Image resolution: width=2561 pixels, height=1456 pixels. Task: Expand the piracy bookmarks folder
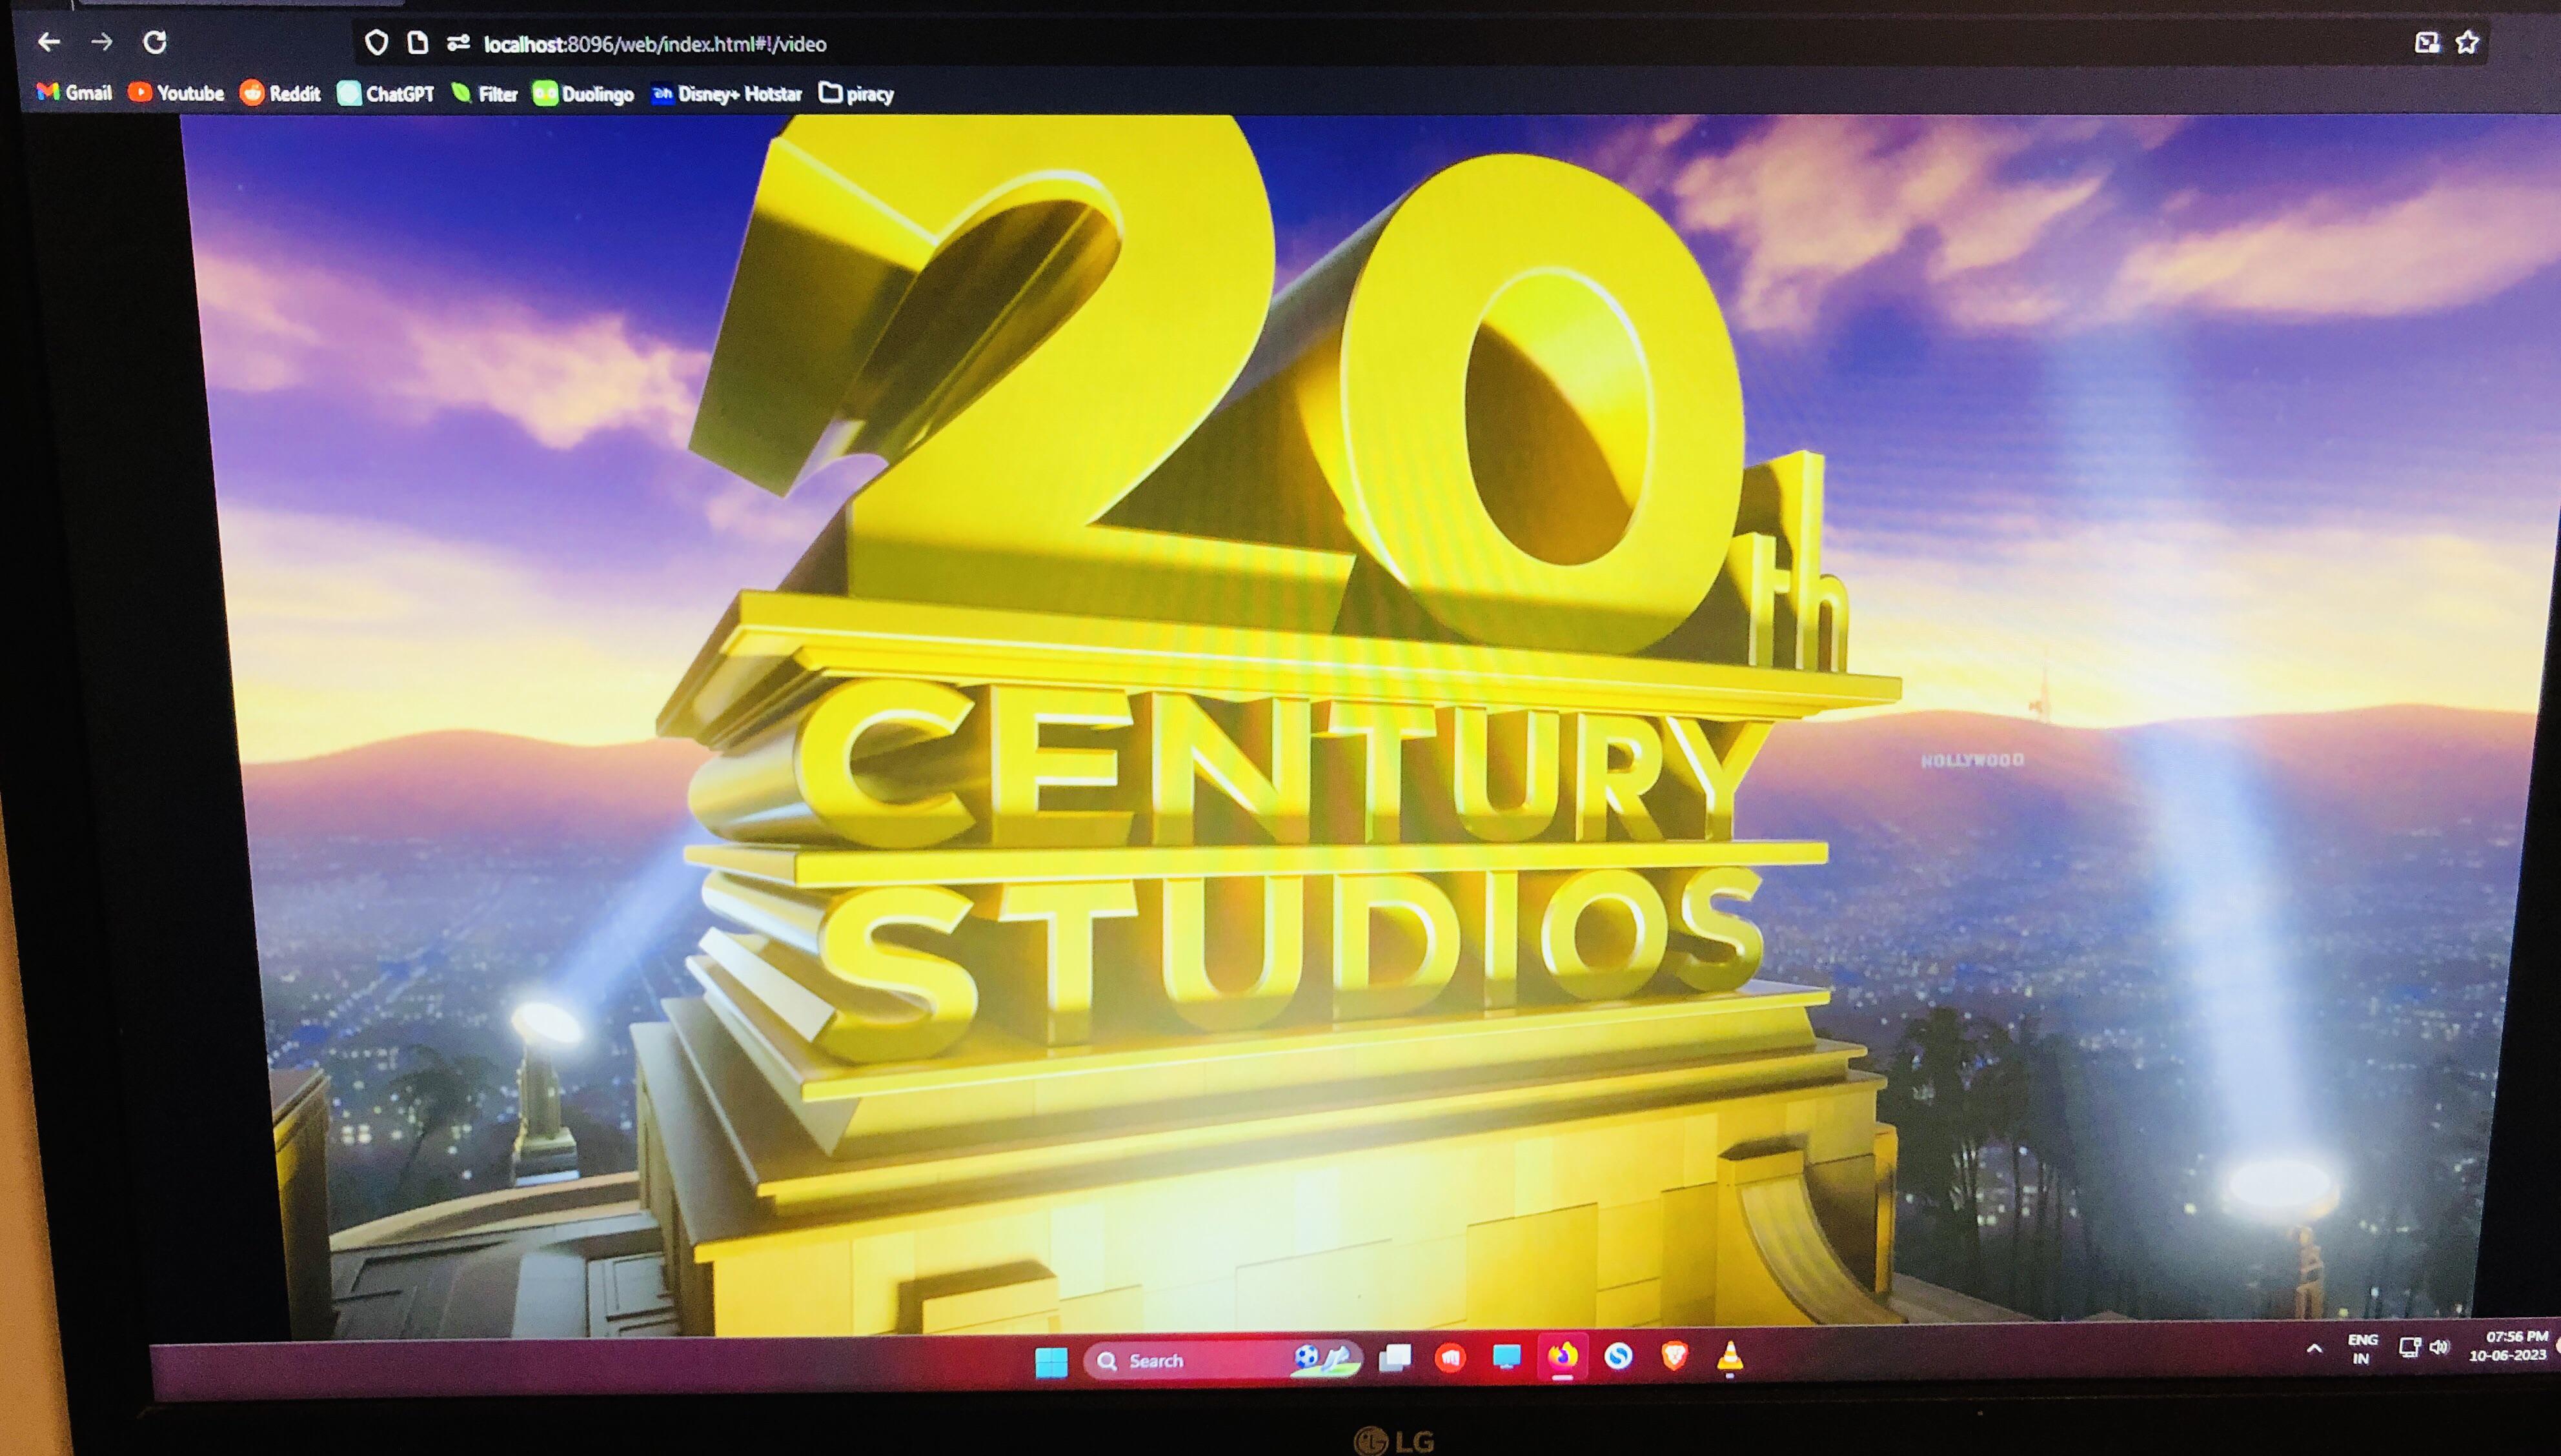(856, 94)
